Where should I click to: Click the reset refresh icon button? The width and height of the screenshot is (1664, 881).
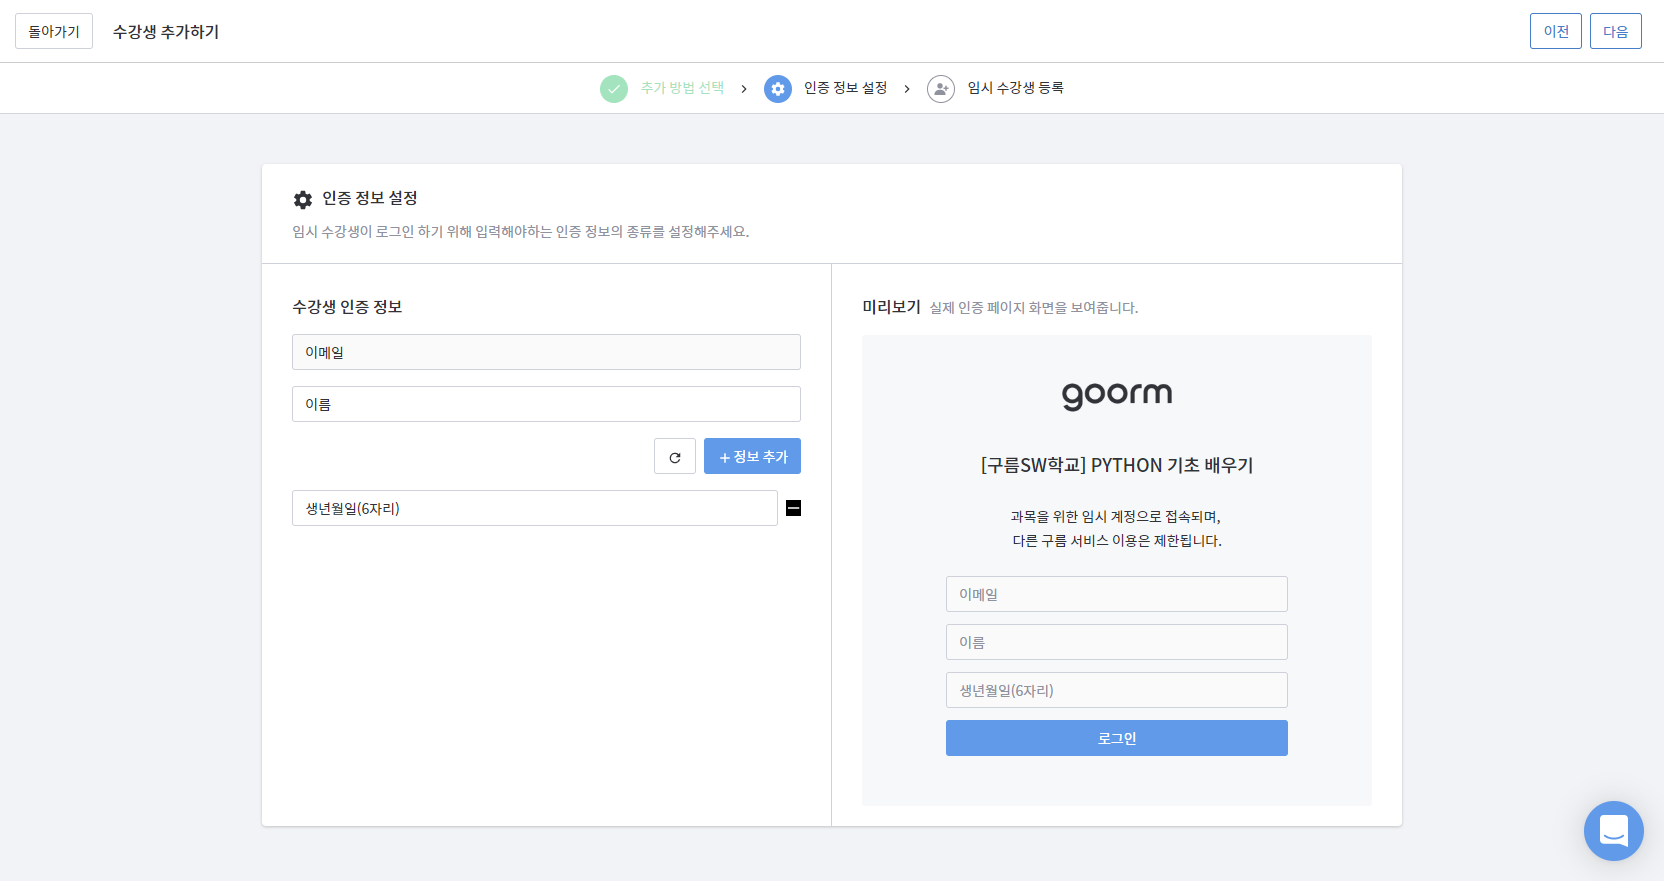click(x=675, y=457)
